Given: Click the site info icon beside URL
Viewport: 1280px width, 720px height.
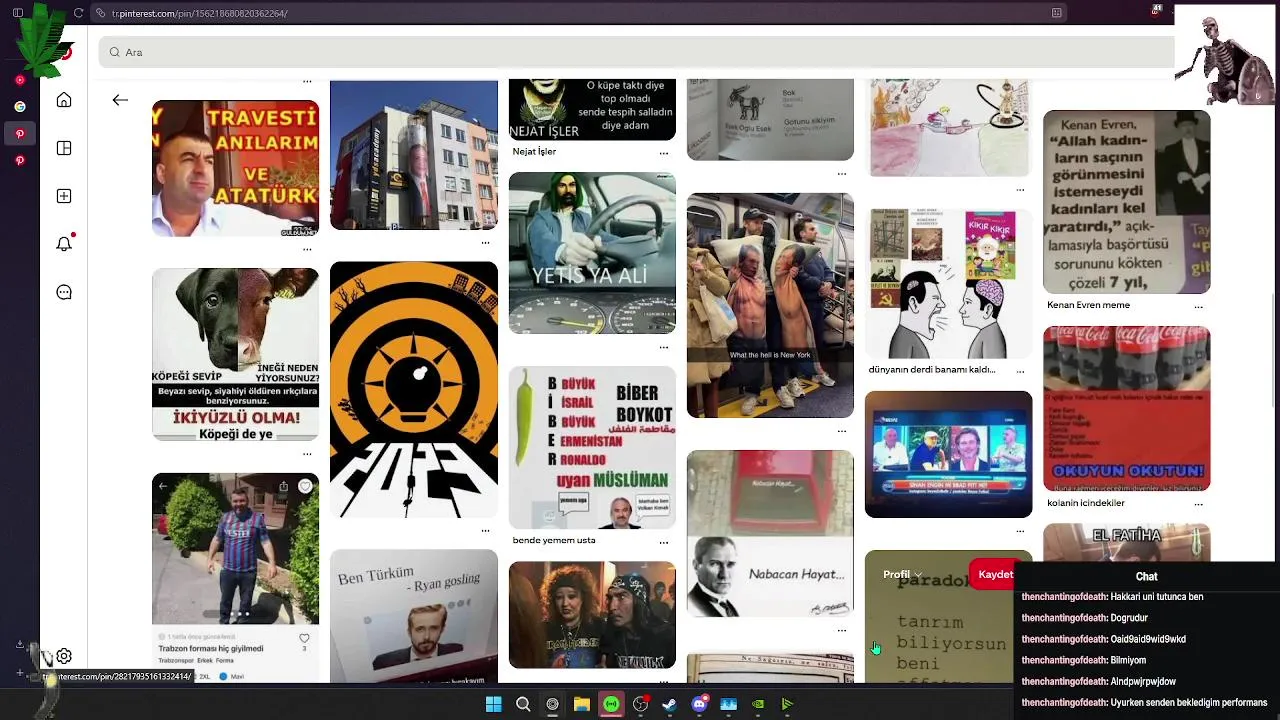Looking at the screenshot, I should pyautogui.click(x=101, y=13).
